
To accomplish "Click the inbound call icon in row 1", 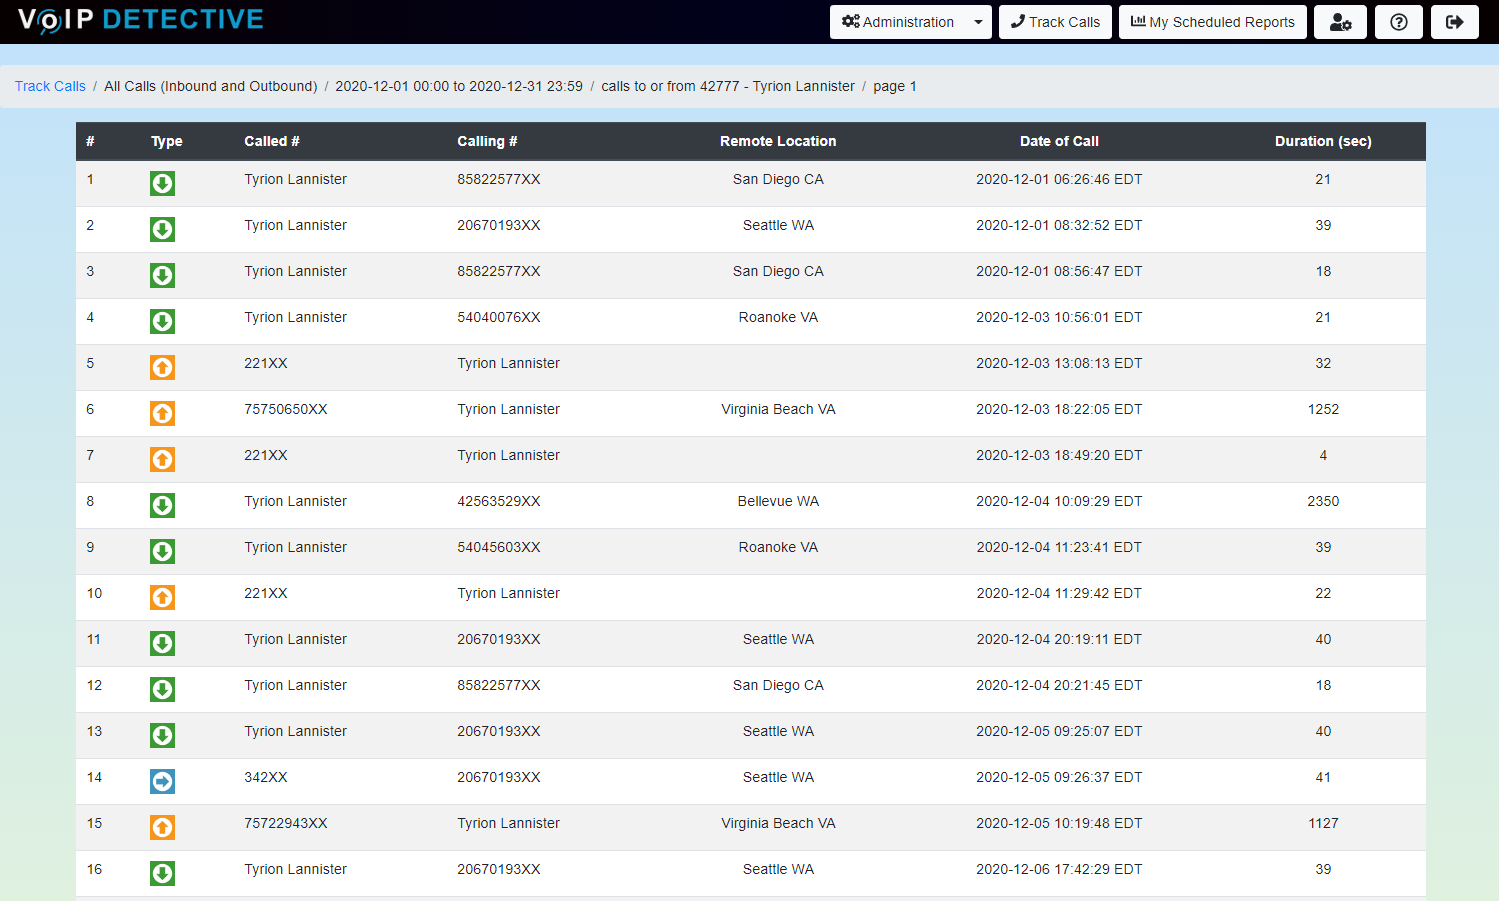I will 162,183.
